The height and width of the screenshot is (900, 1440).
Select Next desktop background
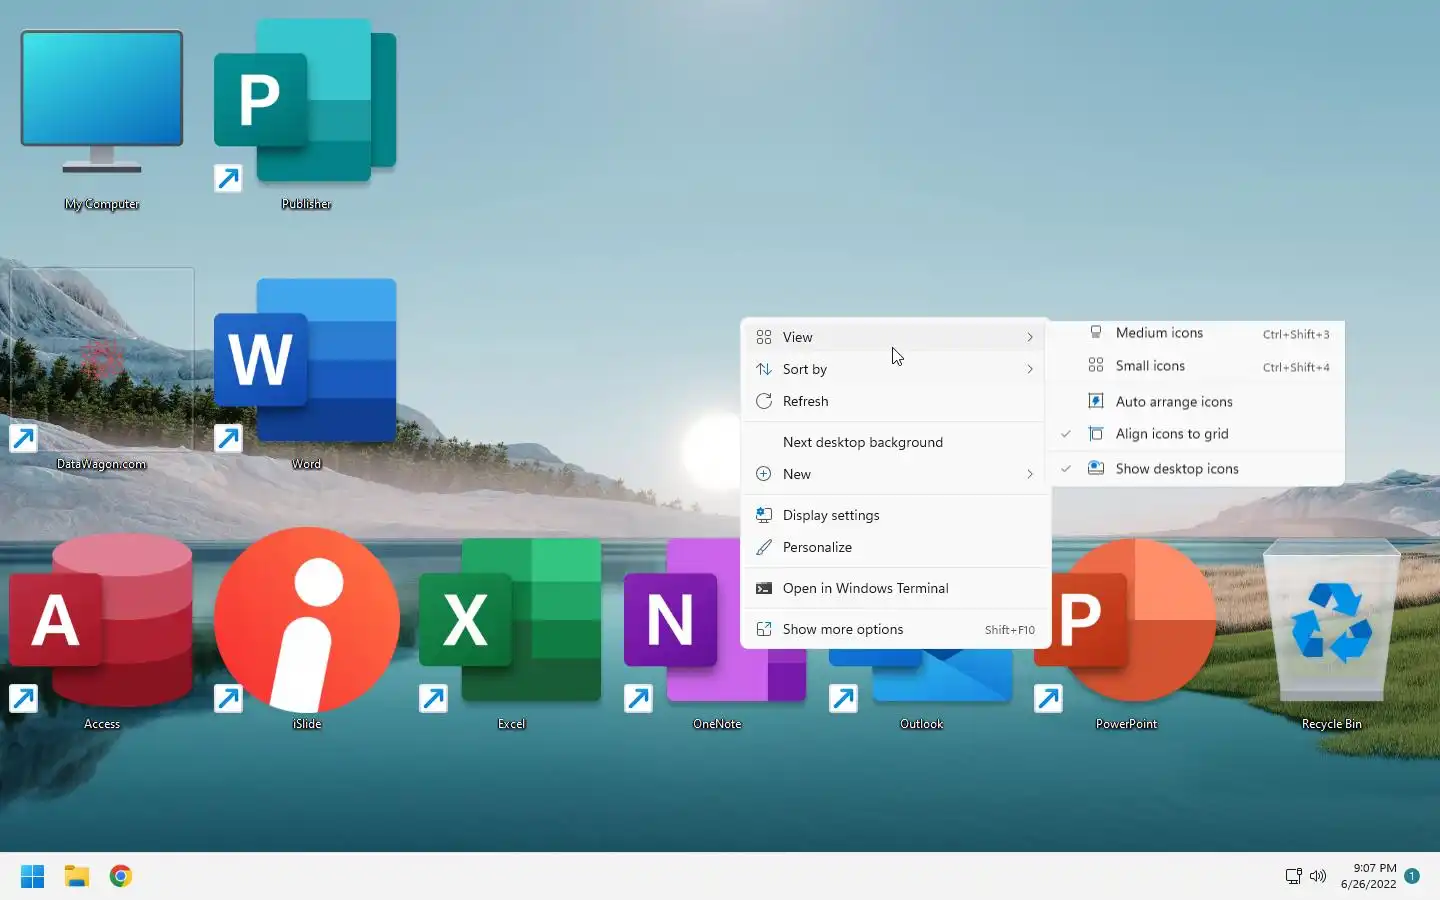(896, 442)
